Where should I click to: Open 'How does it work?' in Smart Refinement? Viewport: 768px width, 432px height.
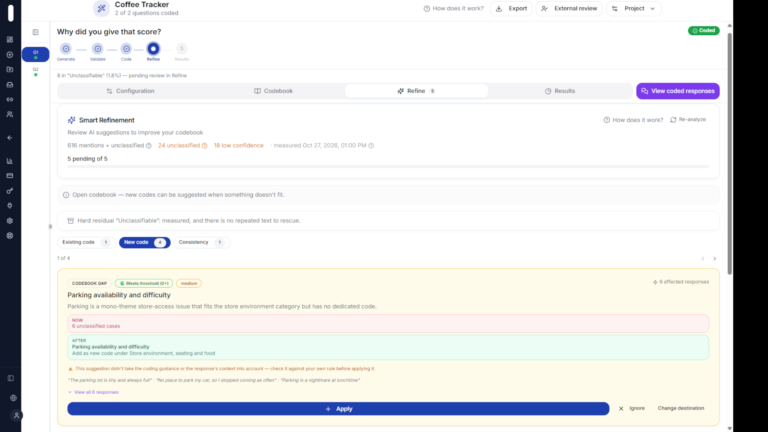(x=633, y=120)
